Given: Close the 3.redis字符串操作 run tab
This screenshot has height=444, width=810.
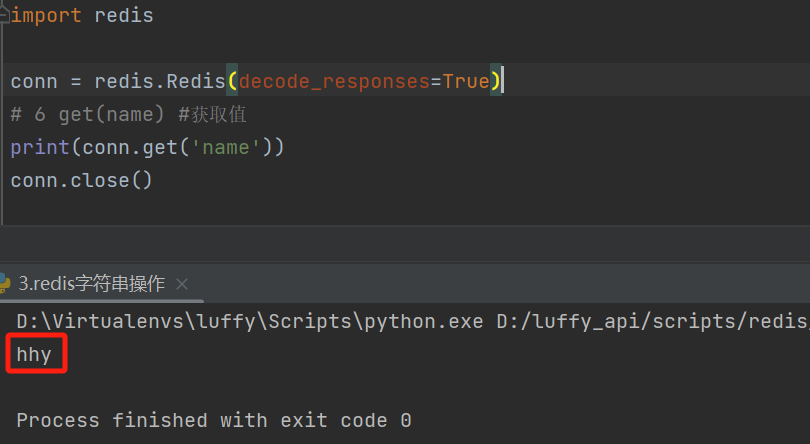Looking at the screenshot, I should click(x=181, y=285).
